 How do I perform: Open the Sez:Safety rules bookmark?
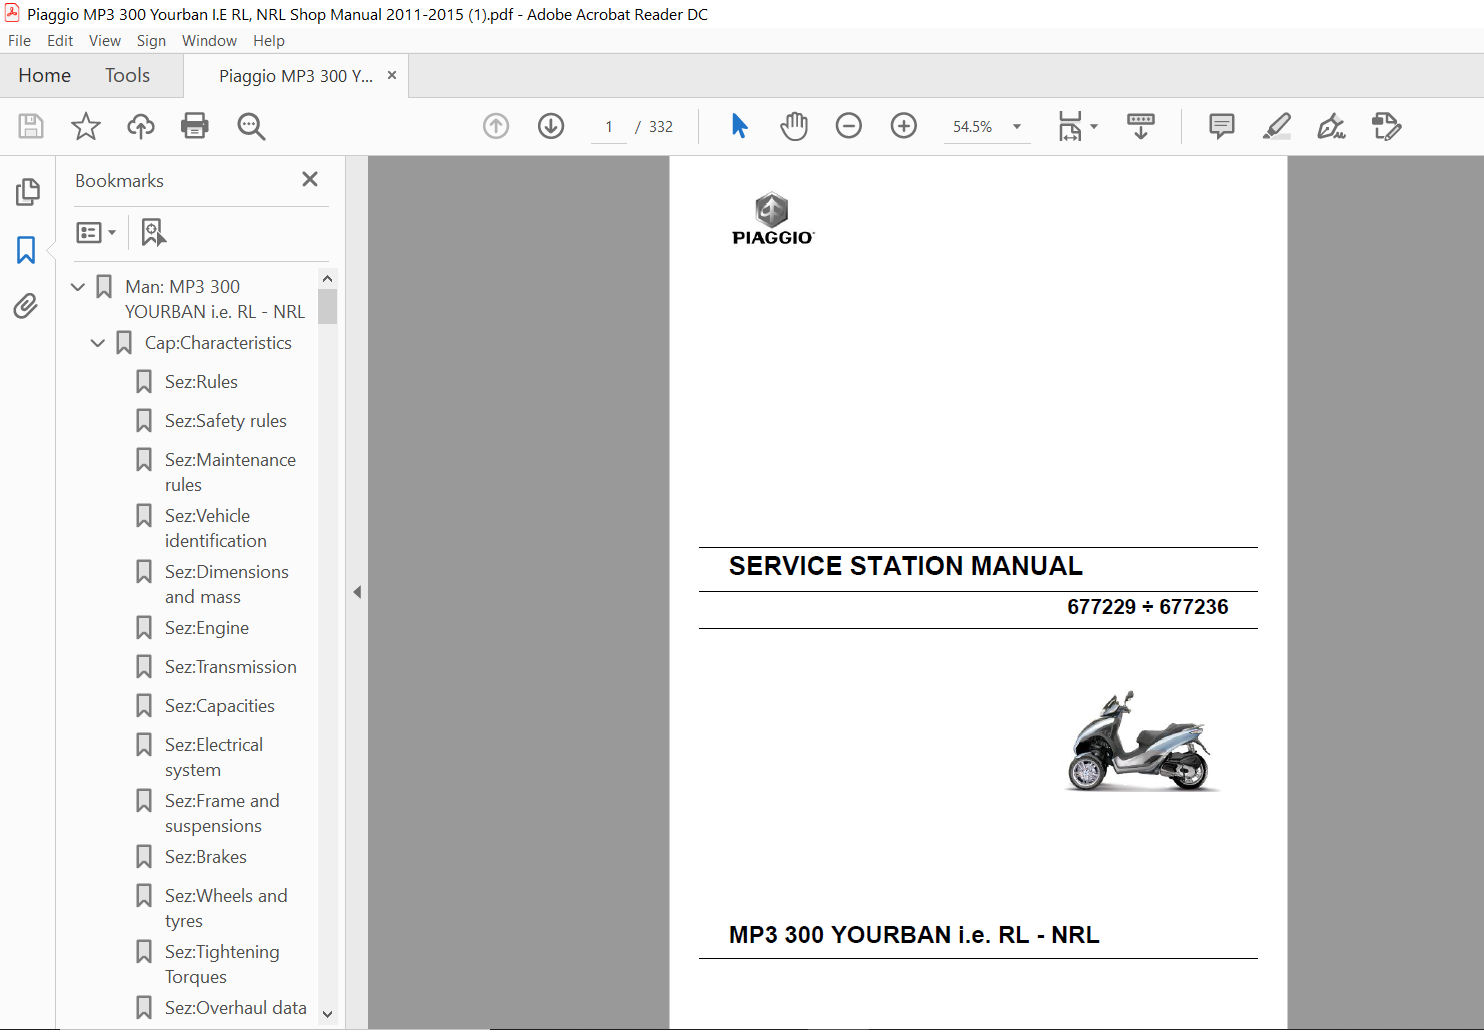tap(226, 421)
